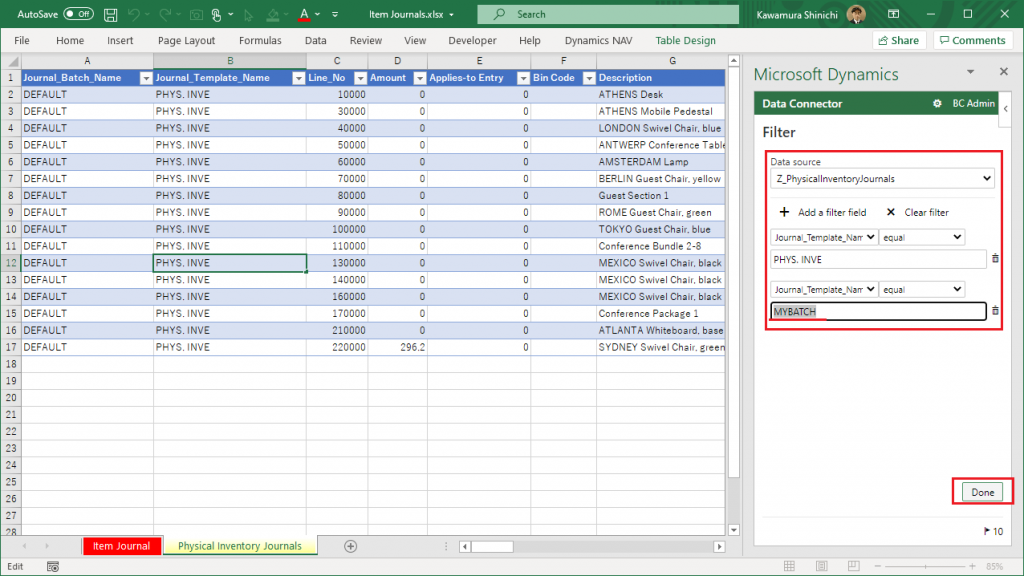Open Kawamura Shinichi account avatar

pos(856,14)
